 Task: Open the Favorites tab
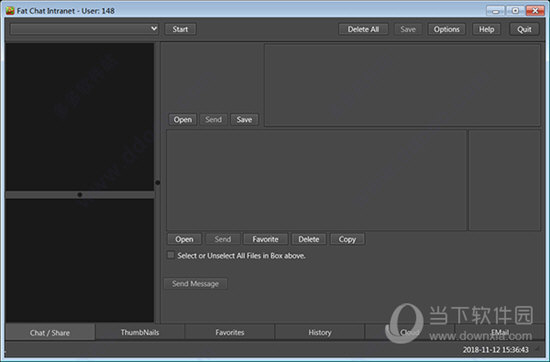(230, 332)
